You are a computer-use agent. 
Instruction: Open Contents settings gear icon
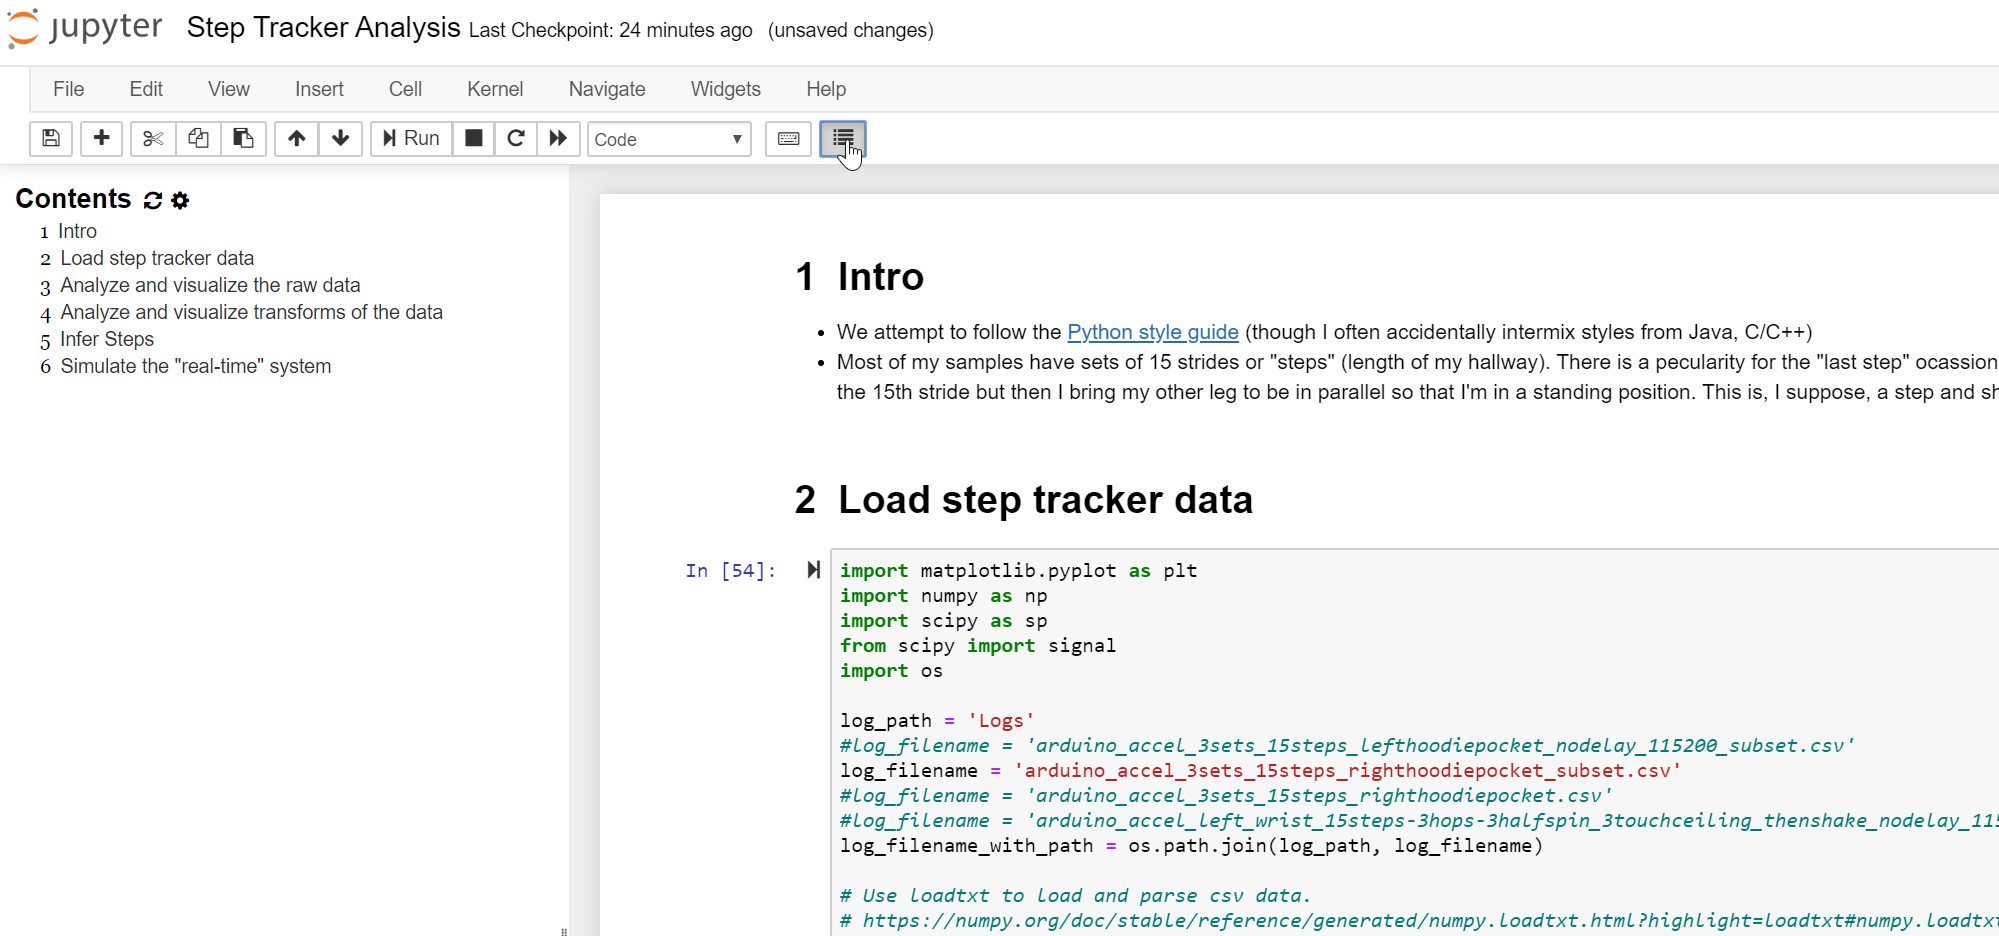(180, 200)
